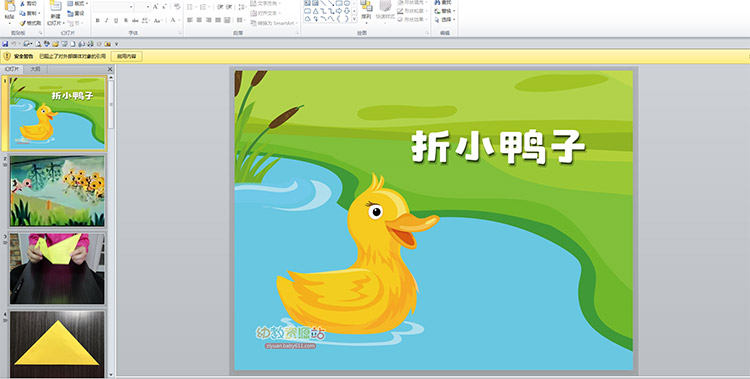Viewport: 750px width, 379px height.
Task: Toggle Bold formatting
Action: point(98,21)
